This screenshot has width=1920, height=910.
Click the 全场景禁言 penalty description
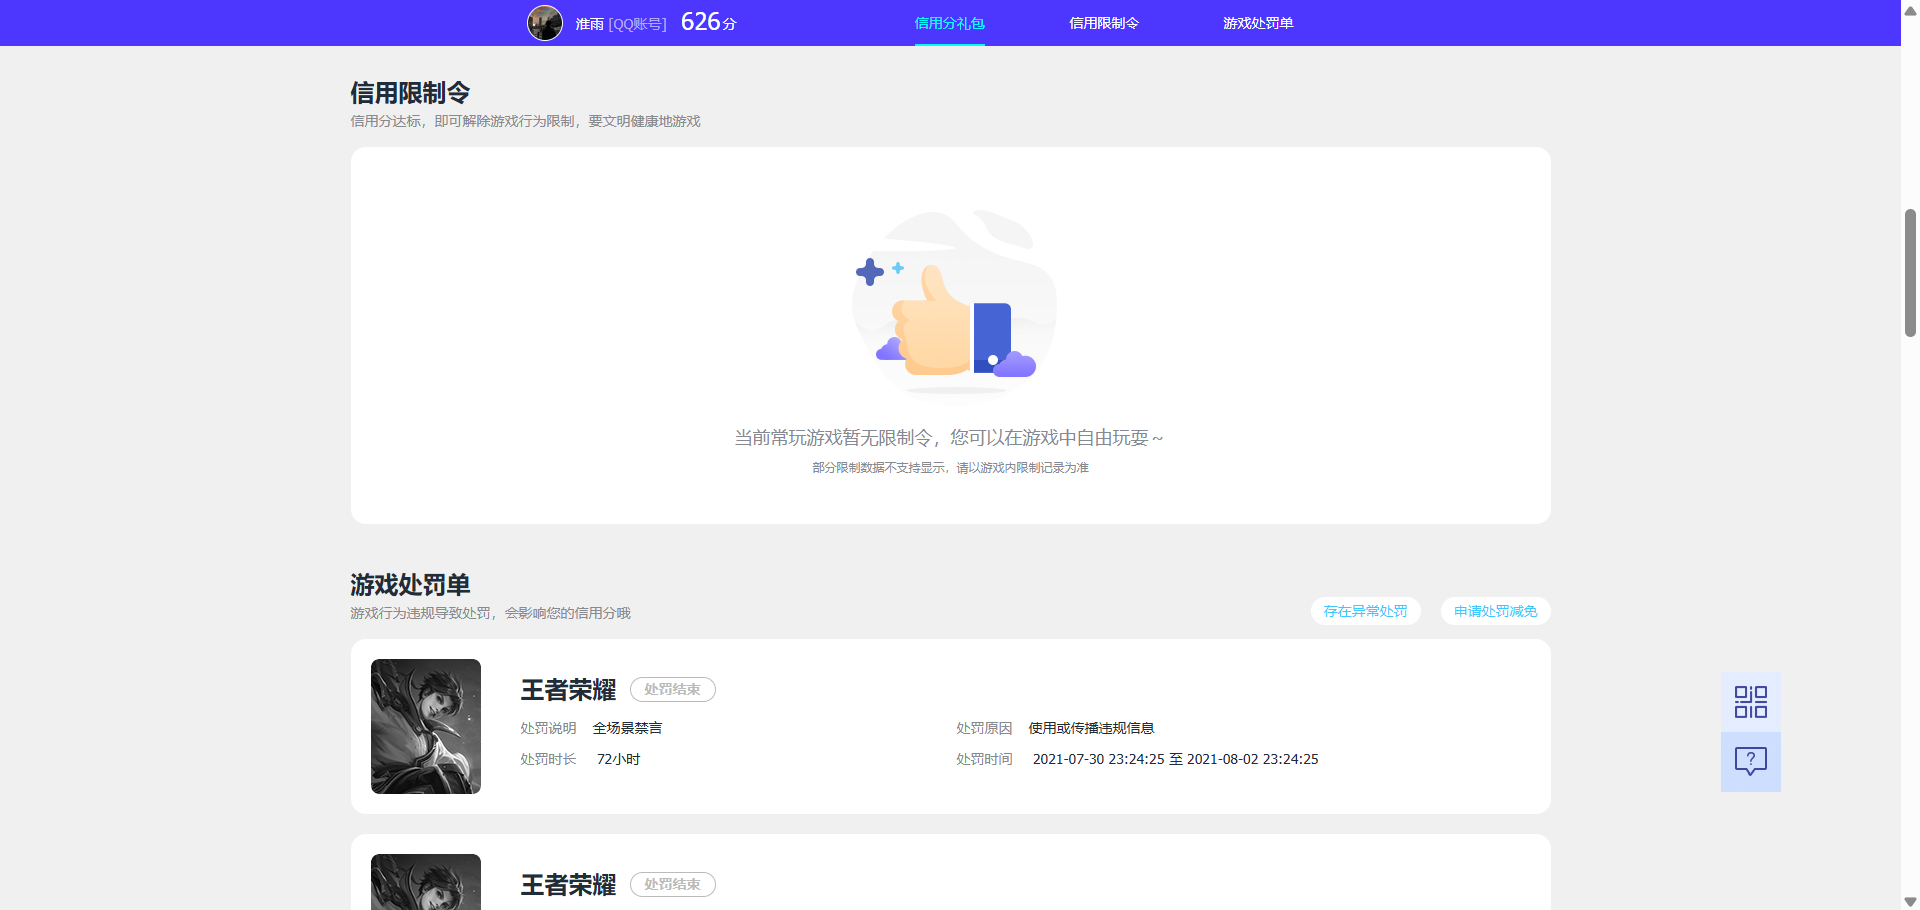click(627, 728)
